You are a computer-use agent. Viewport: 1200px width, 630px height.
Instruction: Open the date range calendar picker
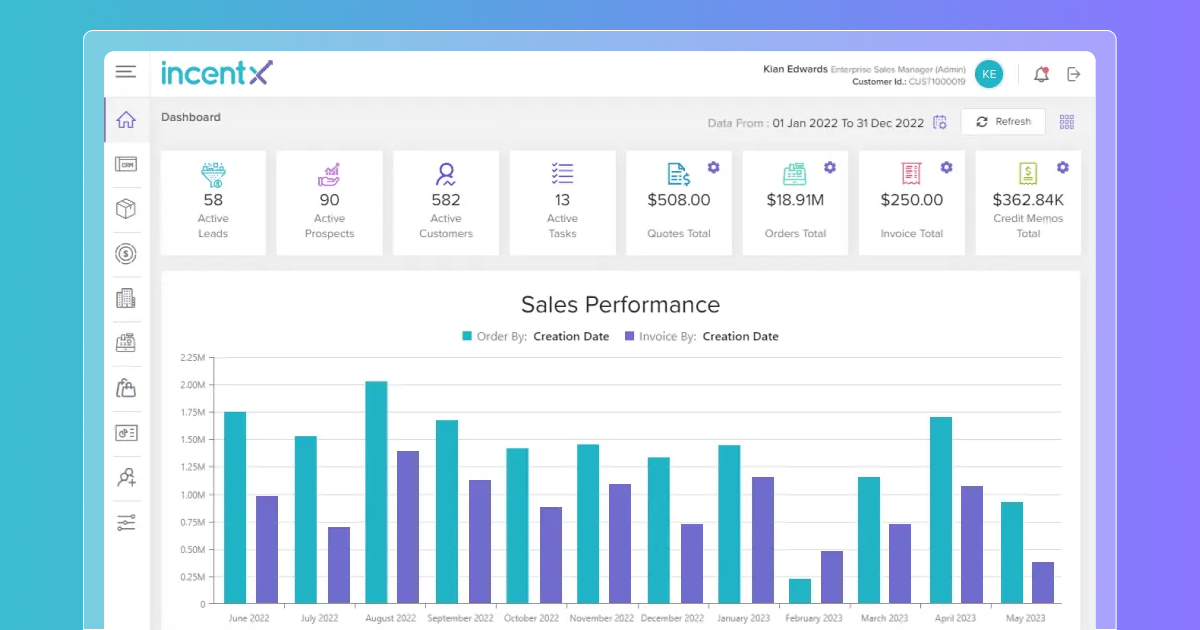coord(939,121)
